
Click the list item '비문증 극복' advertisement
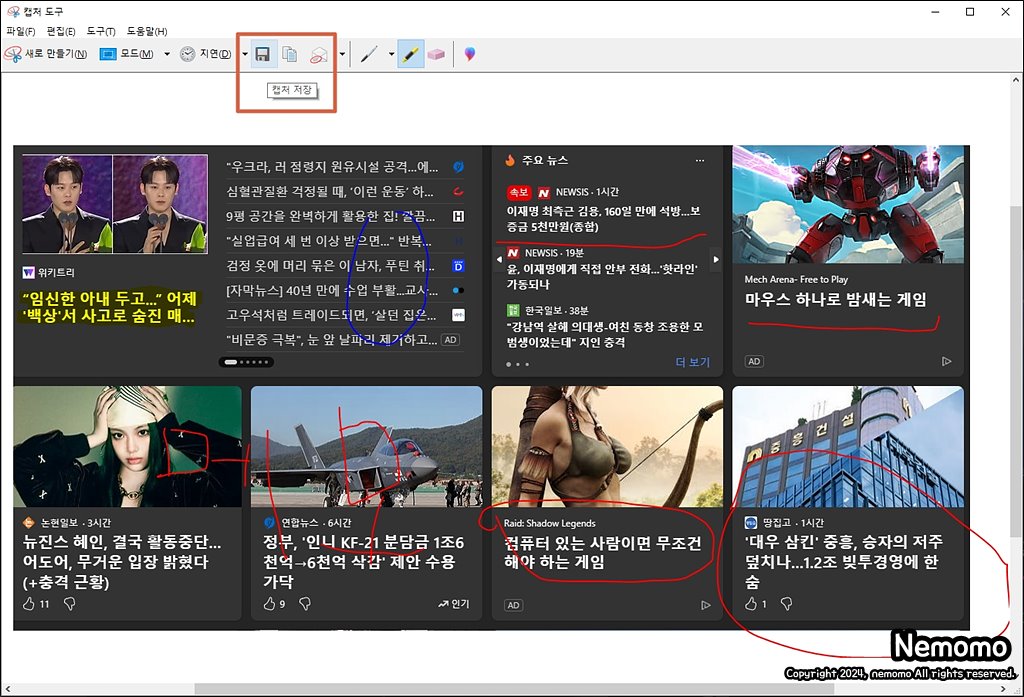[332, 340]
